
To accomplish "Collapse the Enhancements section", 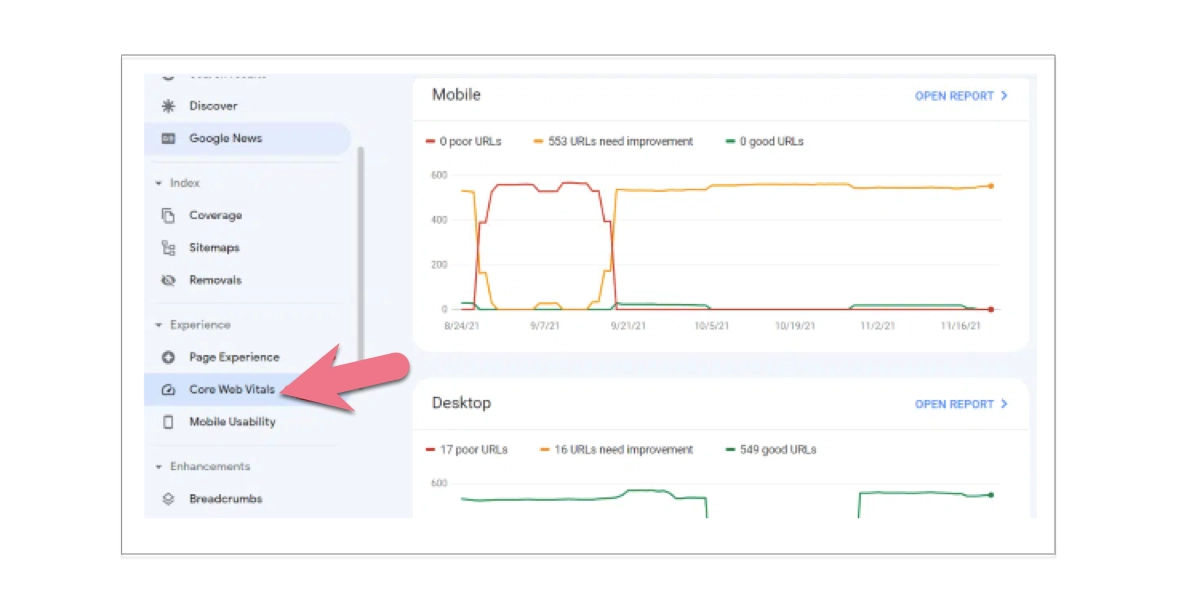I will [x=158, y=466].
